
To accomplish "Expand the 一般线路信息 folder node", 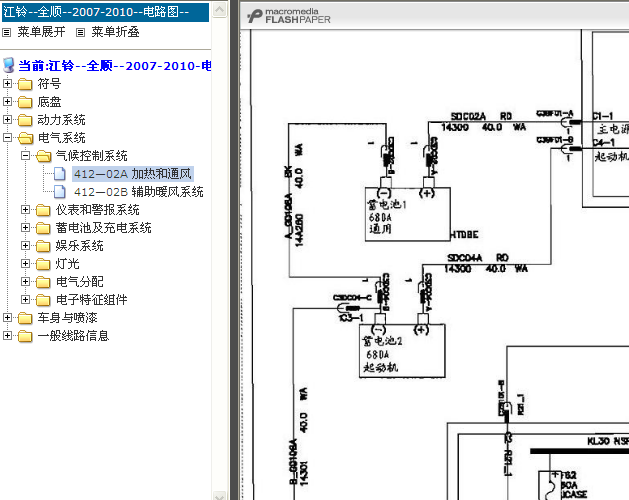I will coord(7,335).
